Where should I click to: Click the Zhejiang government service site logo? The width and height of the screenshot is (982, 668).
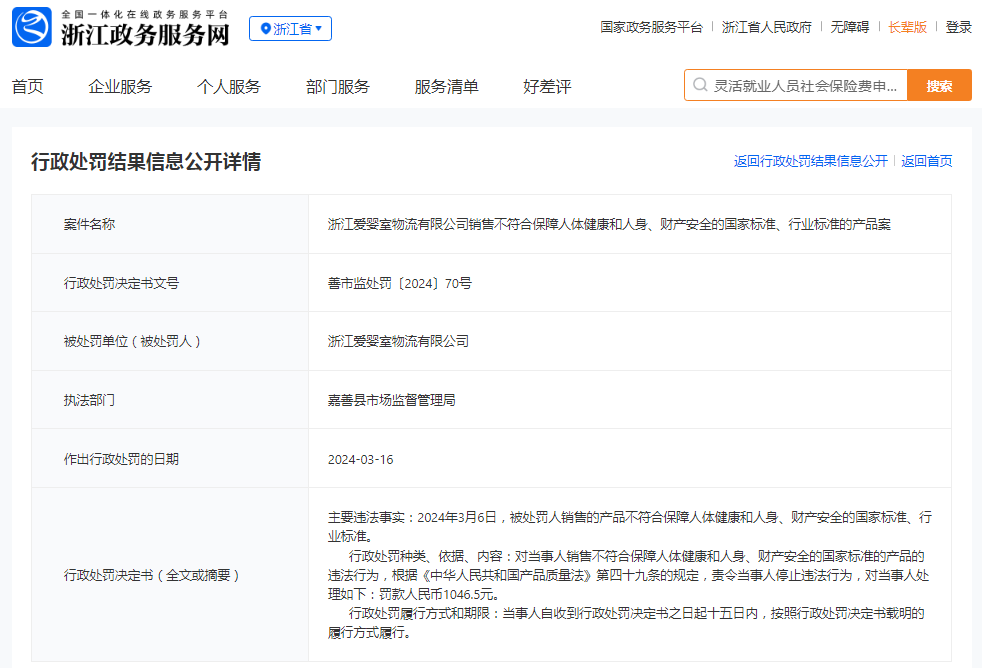click(x=32, y=27)
